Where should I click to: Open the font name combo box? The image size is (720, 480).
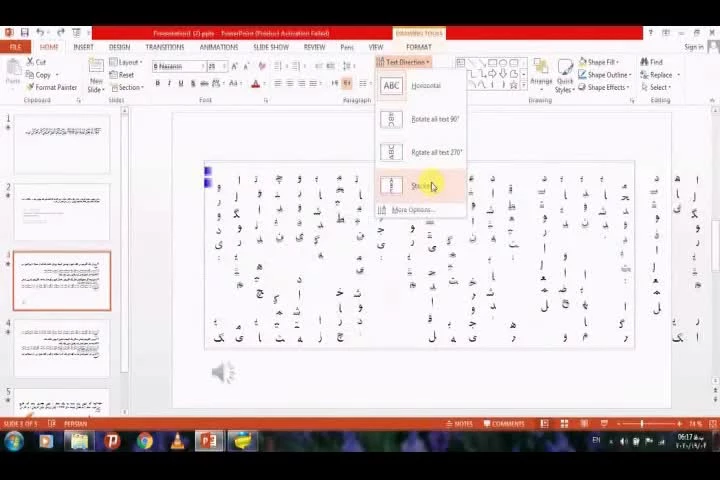tap(177, 66)
